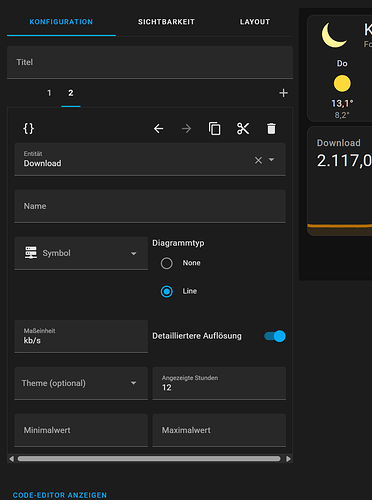This screenshot has width=372, height=500.
Task: Focus the Maximalwert input field
Action: coord(219,430)
